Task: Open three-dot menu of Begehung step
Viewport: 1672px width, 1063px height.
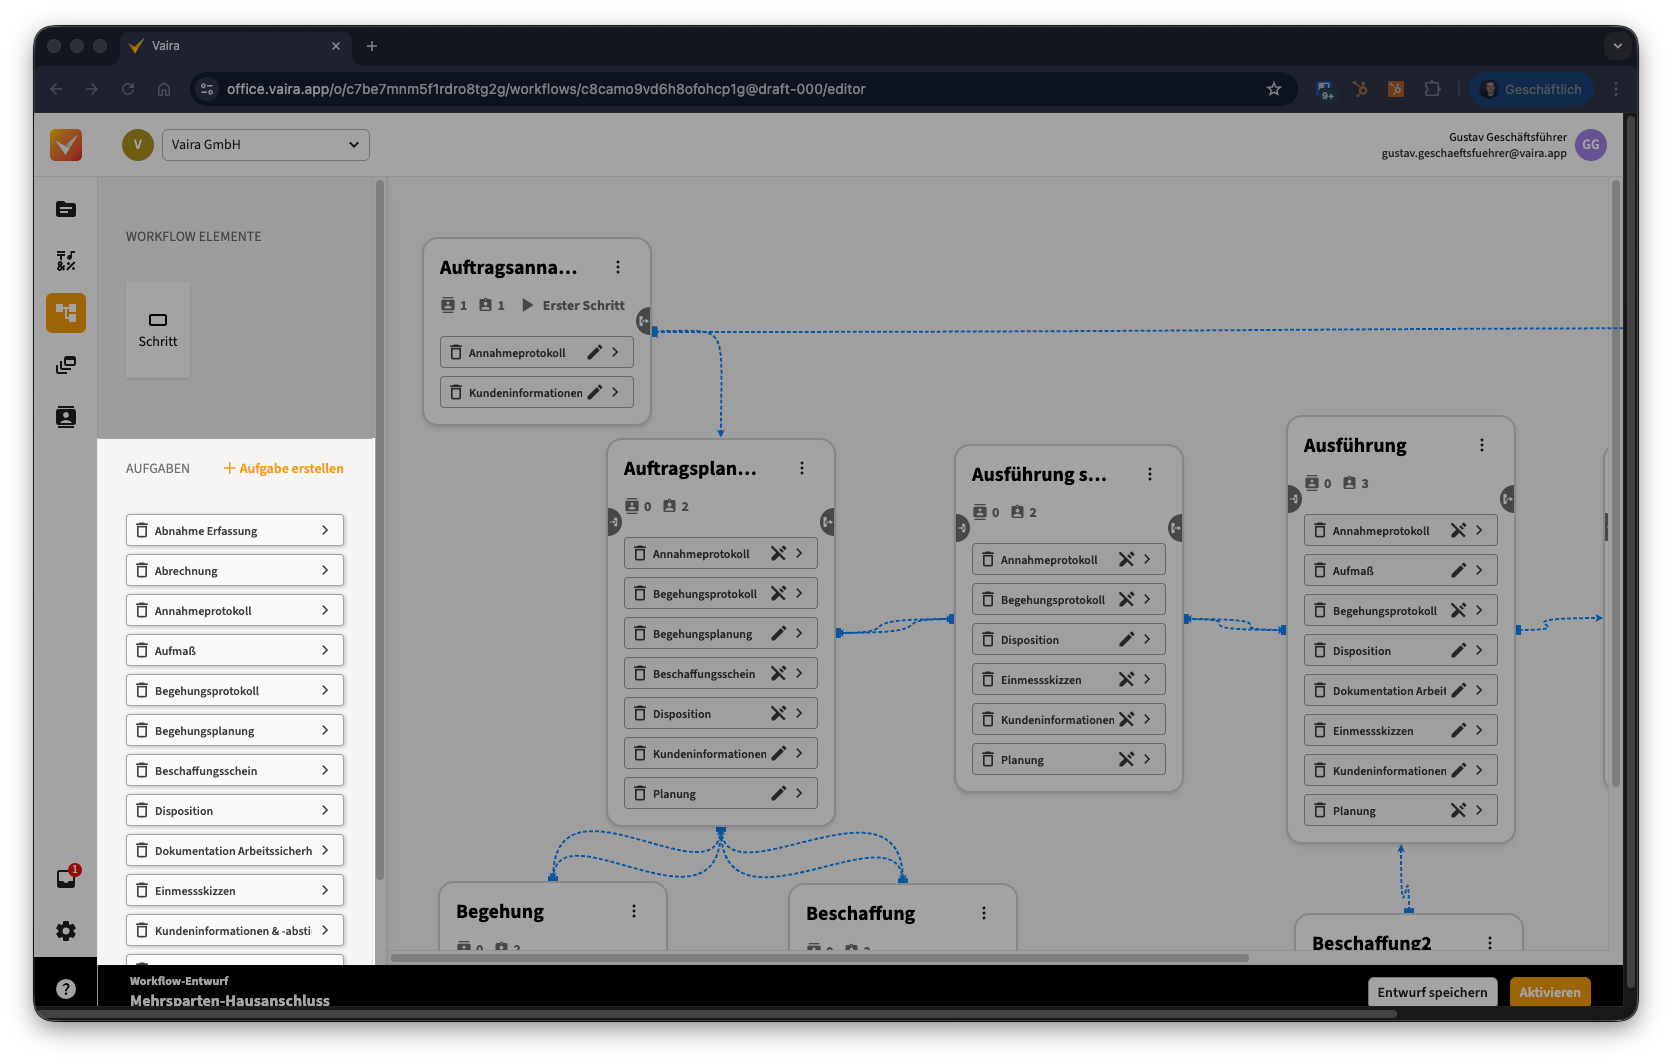Action: pyautogui.click(x=633, y=911)
